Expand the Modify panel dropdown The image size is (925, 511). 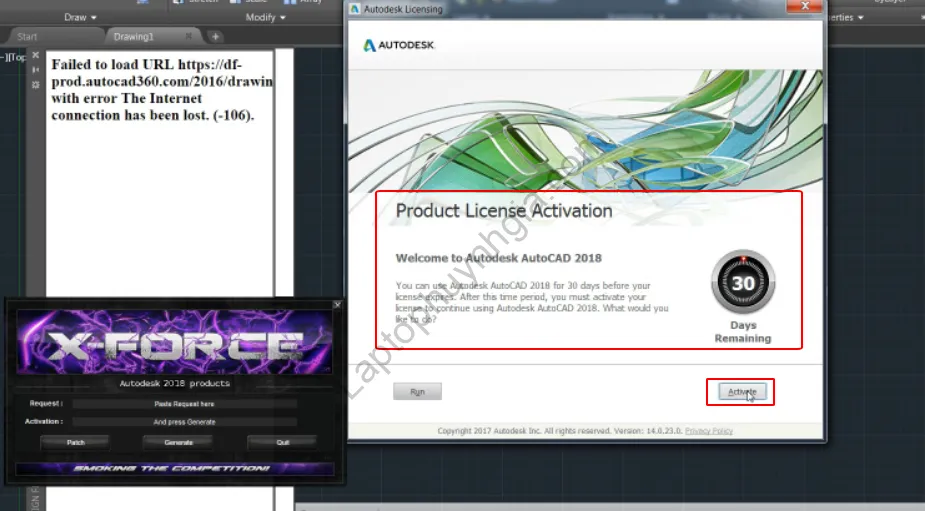pyautogui.click(x=266, y=17)
